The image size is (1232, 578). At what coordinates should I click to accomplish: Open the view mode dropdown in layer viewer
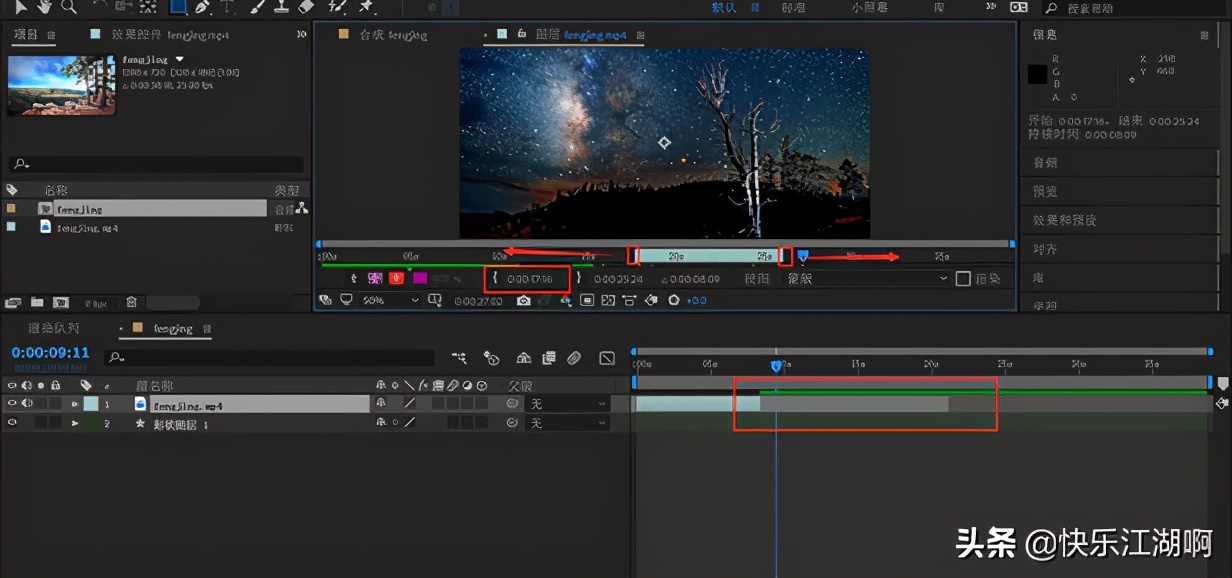click(x=866, y=279)
